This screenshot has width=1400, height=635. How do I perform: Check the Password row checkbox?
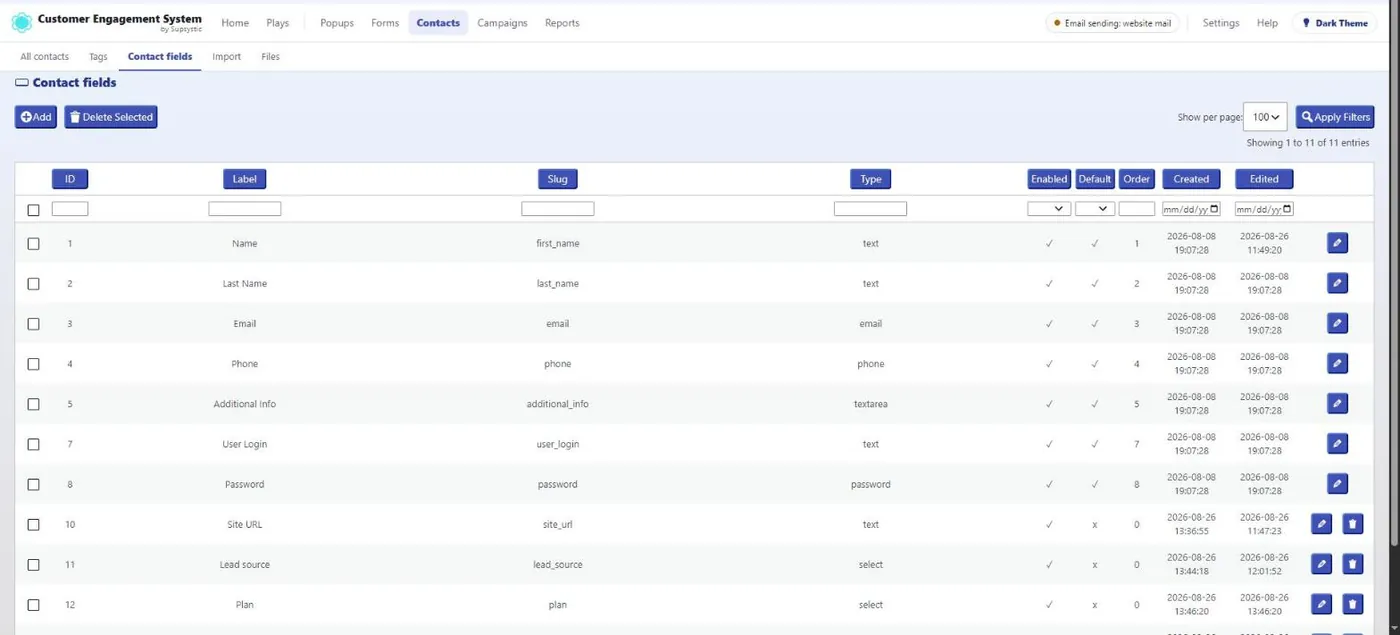33,484
